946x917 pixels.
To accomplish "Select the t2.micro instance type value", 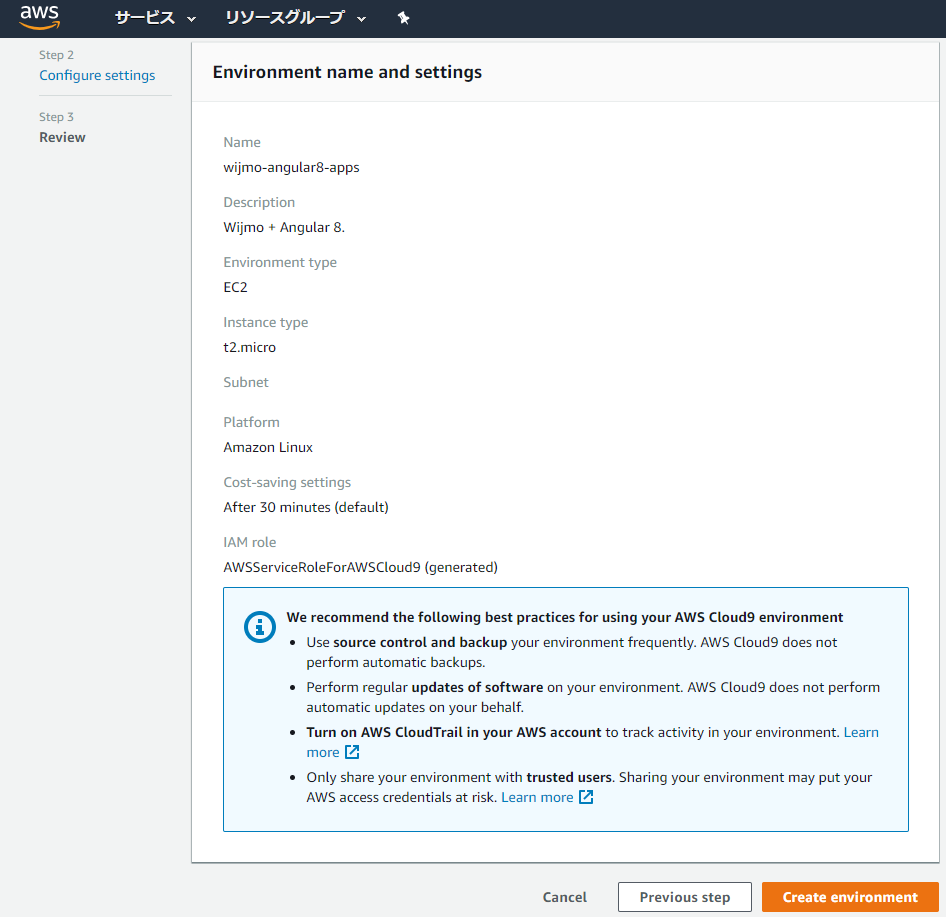I will click(250, 347).
